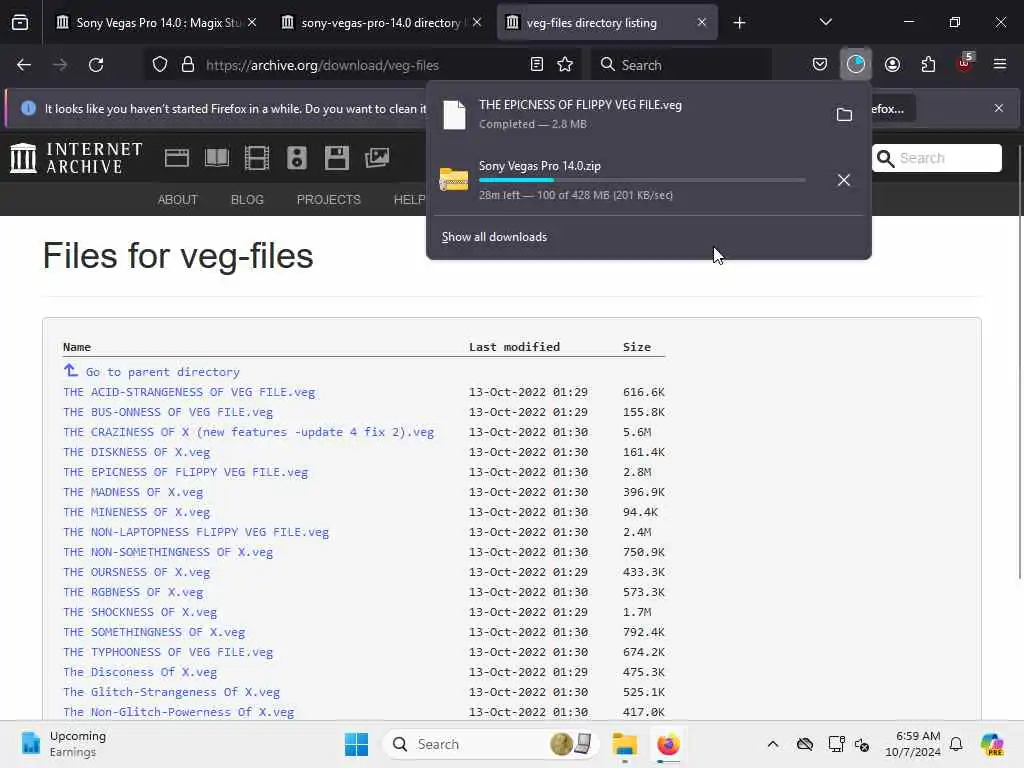
Task: Open the Internet Archive Web icon
Action: [x=176, y=158]
